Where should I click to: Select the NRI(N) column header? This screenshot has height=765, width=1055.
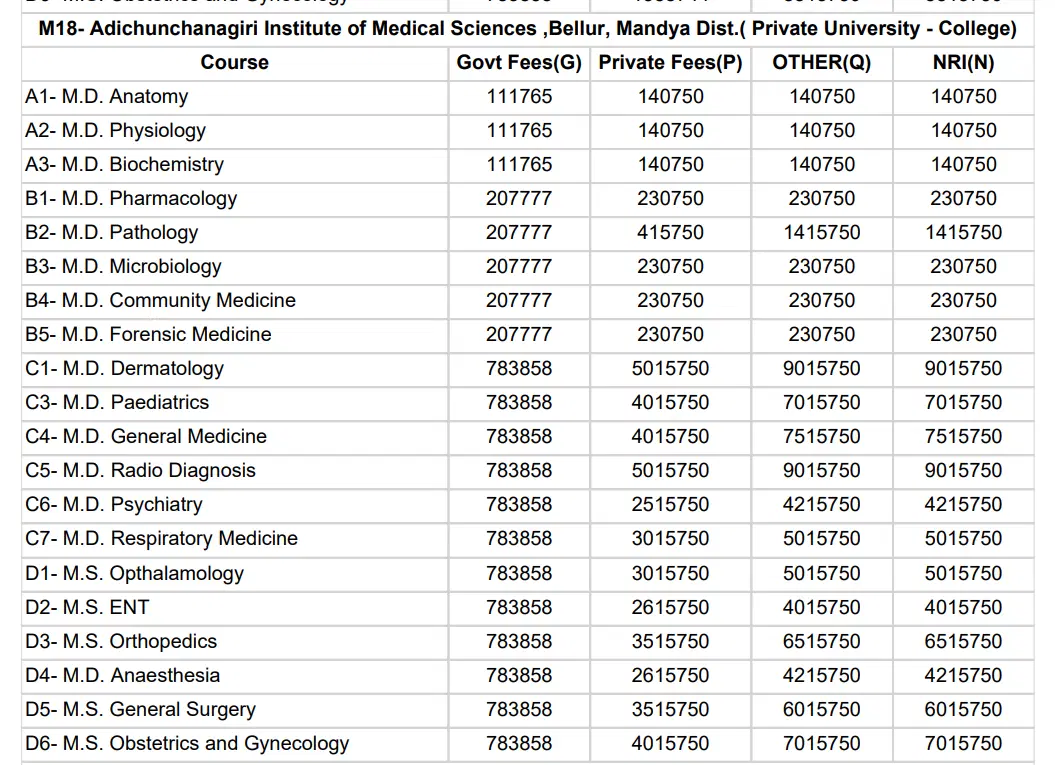click(963, 63)
